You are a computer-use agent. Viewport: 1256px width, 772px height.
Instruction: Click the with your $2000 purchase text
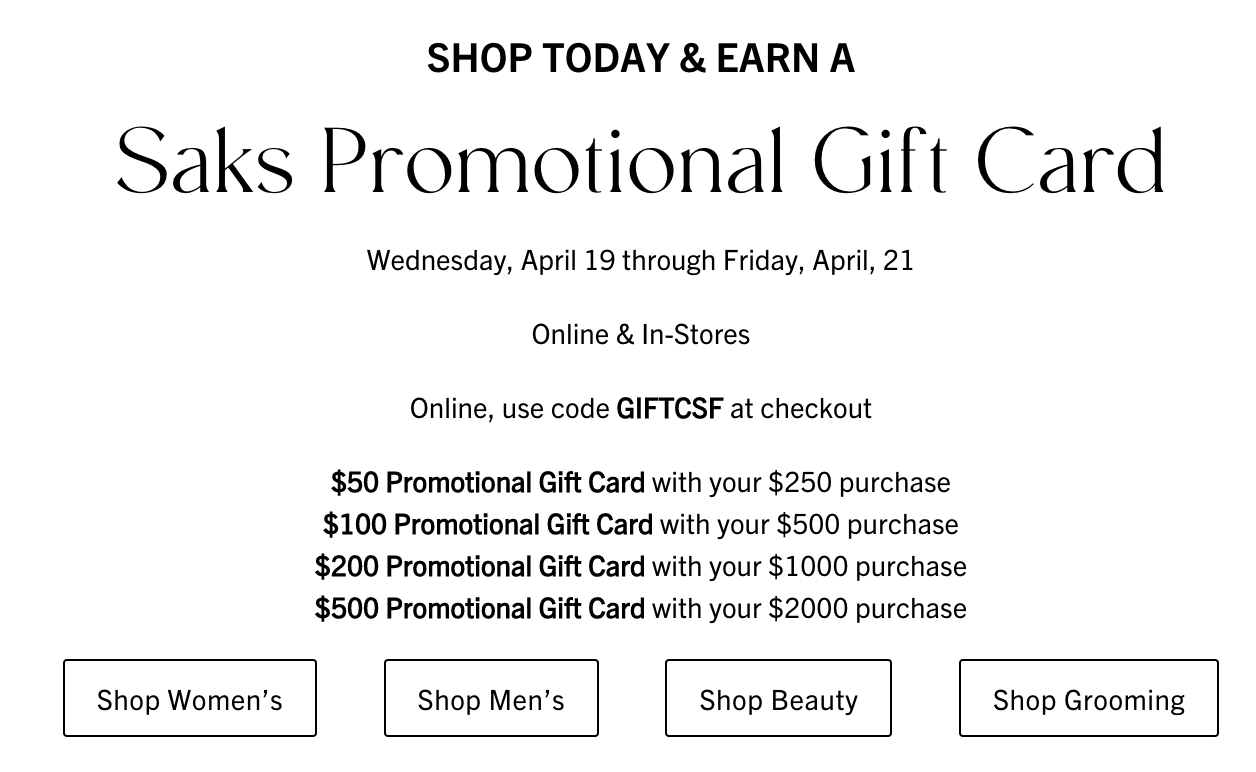[x=809, y=608]
